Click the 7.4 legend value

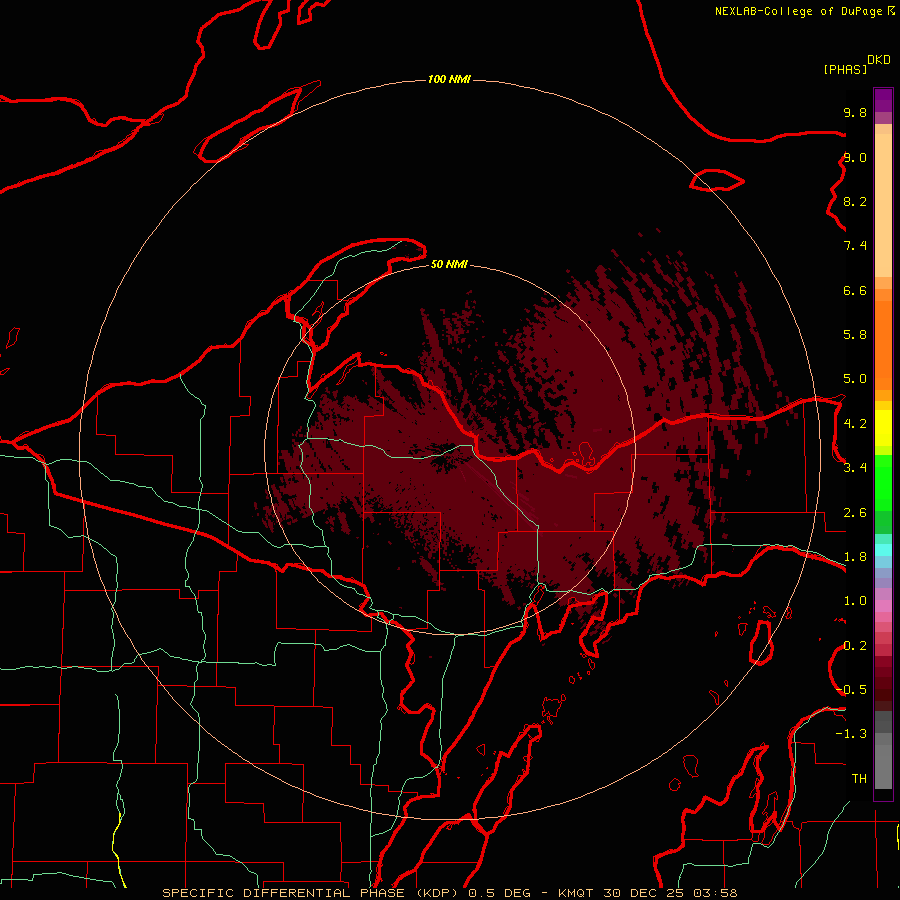855,246
